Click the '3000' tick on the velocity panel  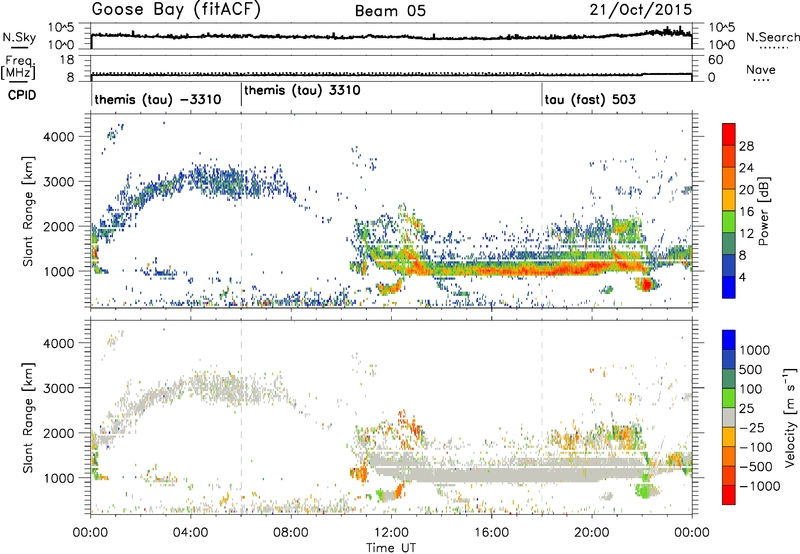pos(58,388)
